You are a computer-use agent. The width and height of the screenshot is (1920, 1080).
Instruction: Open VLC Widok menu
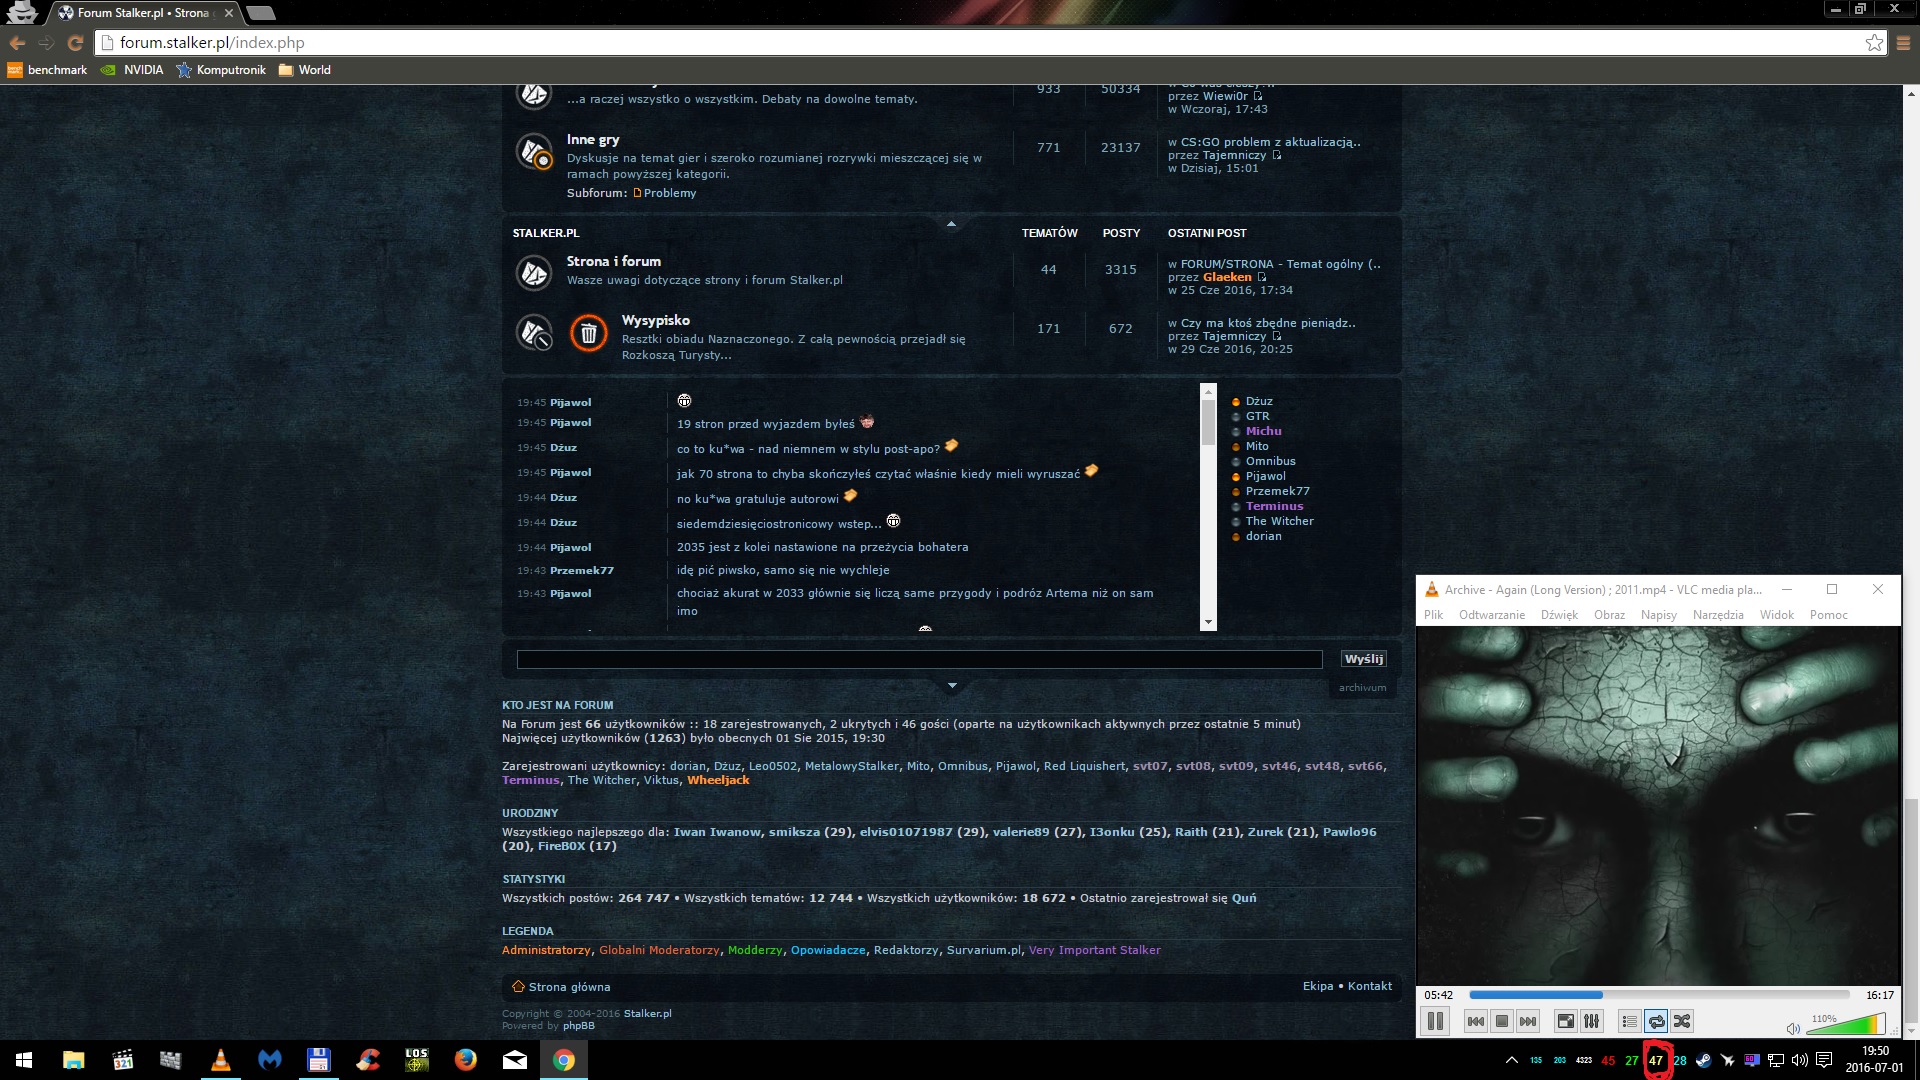pyautogui.click(x=1777, y=615)
